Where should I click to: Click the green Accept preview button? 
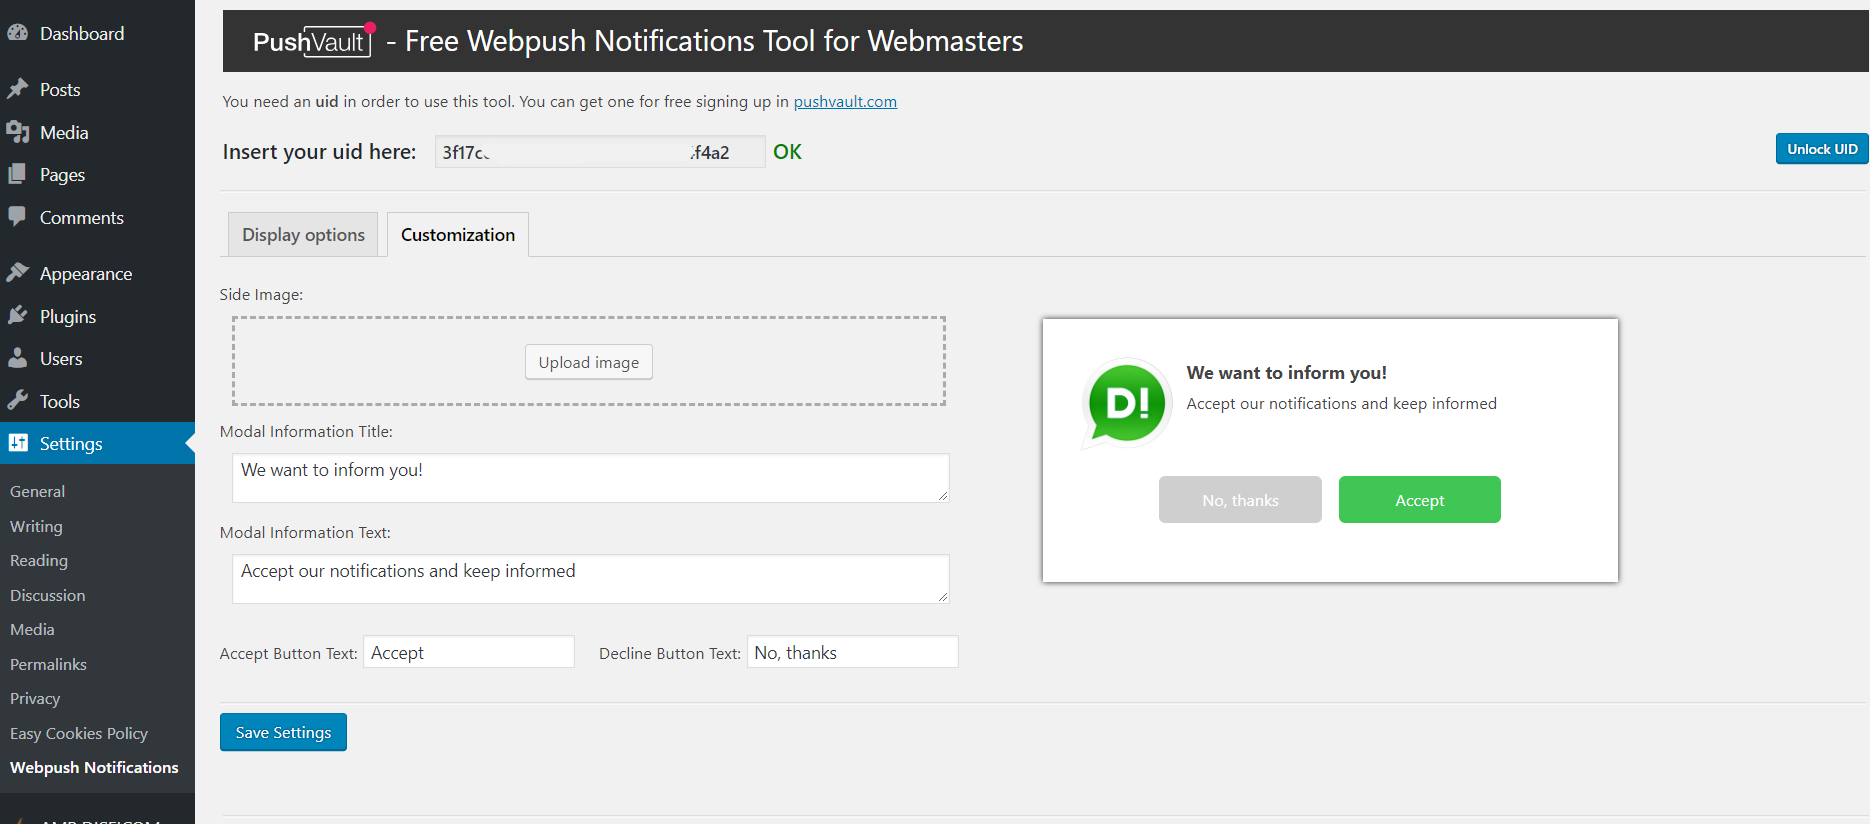tap(1419, 500)
